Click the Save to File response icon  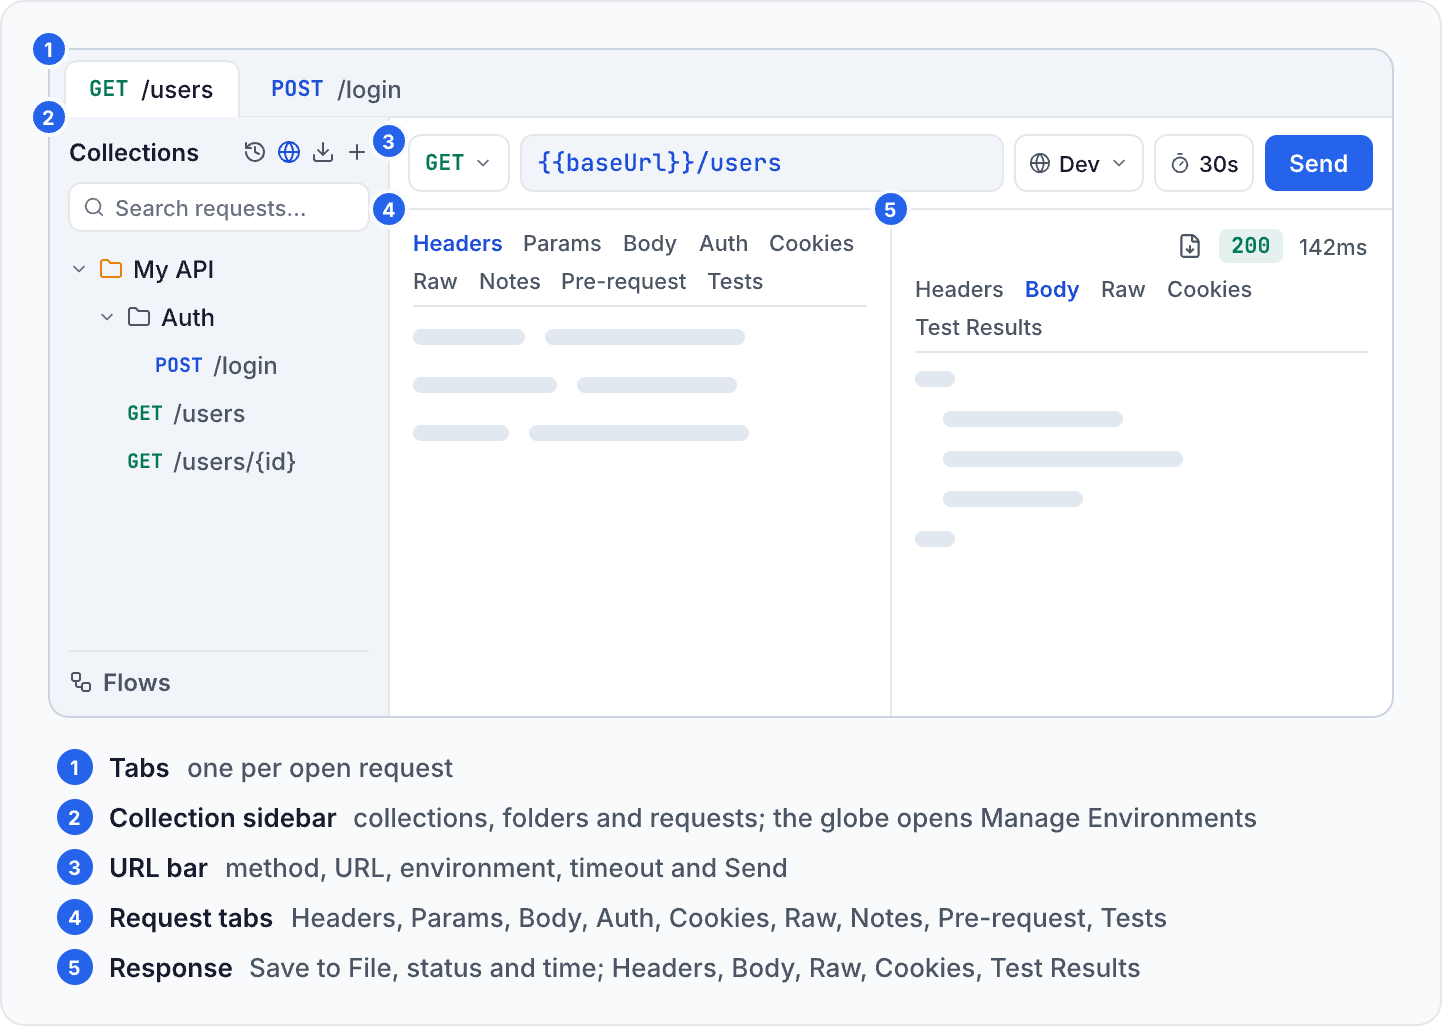point(1190,246)
